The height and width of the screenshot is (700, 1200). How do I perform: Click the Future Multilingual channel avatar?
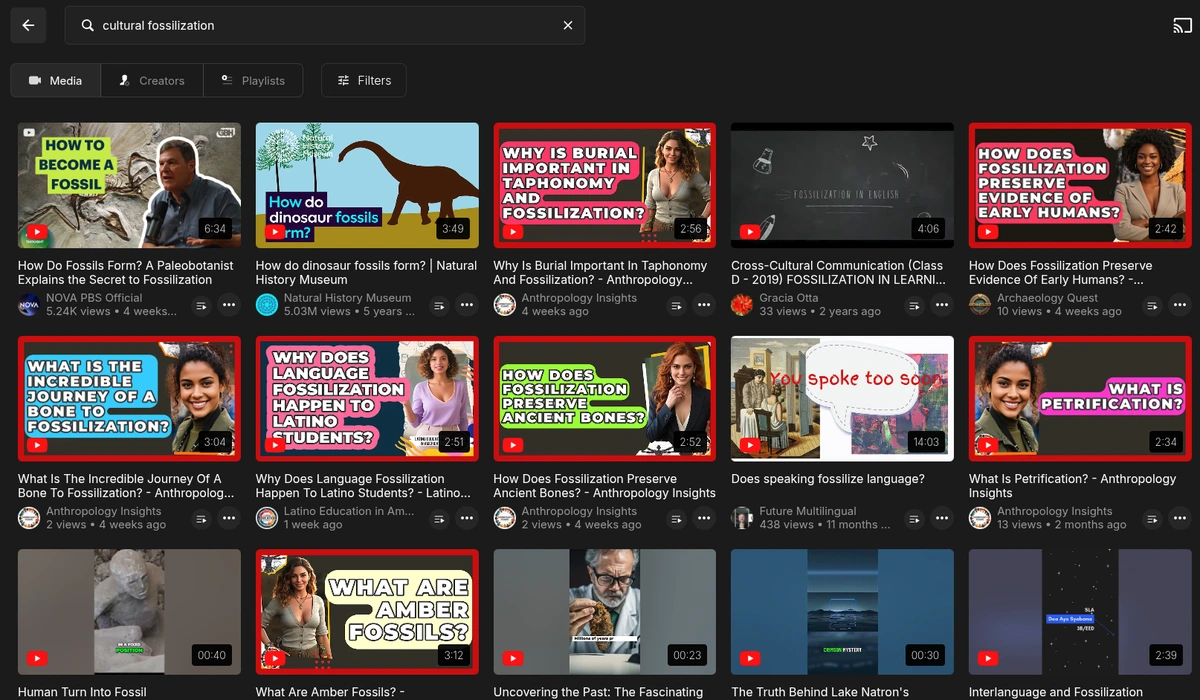(x=742, y=517)
